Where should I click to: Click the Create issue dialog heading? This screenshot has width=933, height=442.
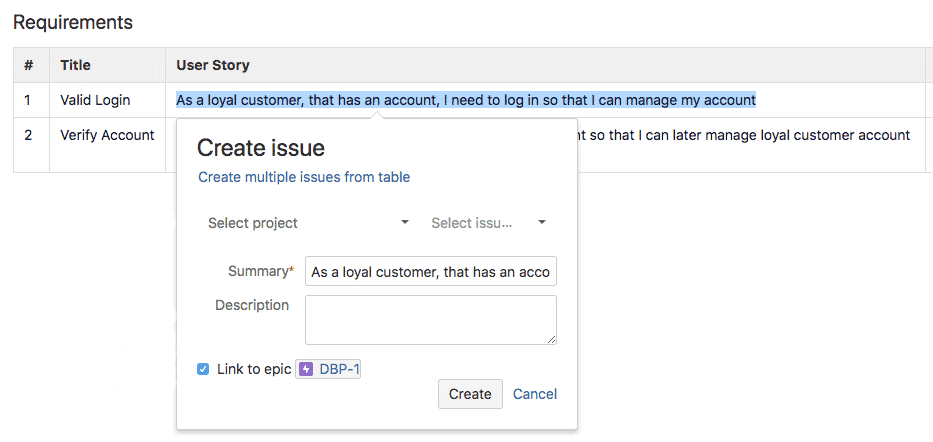coord(261,148)
